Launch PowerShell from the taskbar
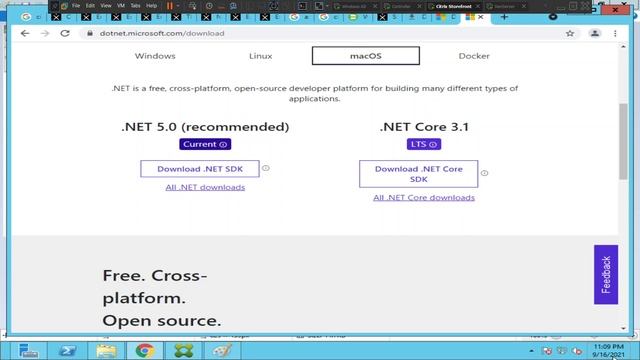This screenshot has height=360, width=640. [x=67, y=351]
